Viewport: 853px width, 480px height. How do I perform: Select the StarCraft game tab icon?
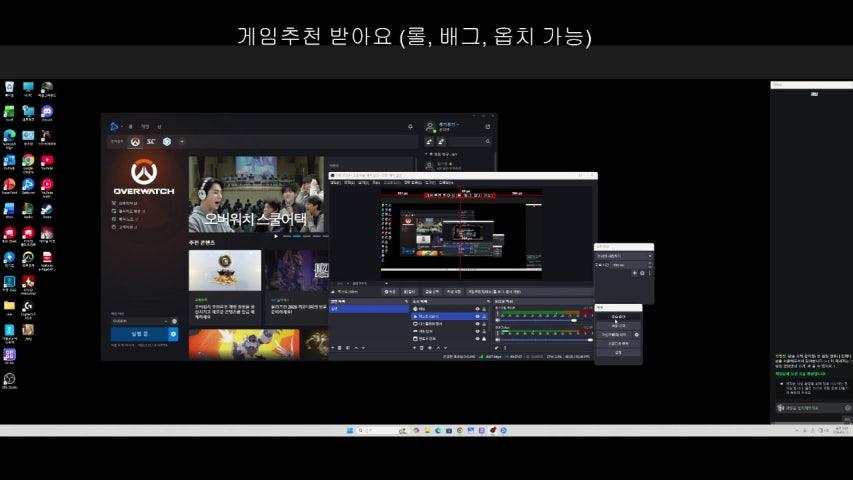pyautogui.click(x=151, y=141)
